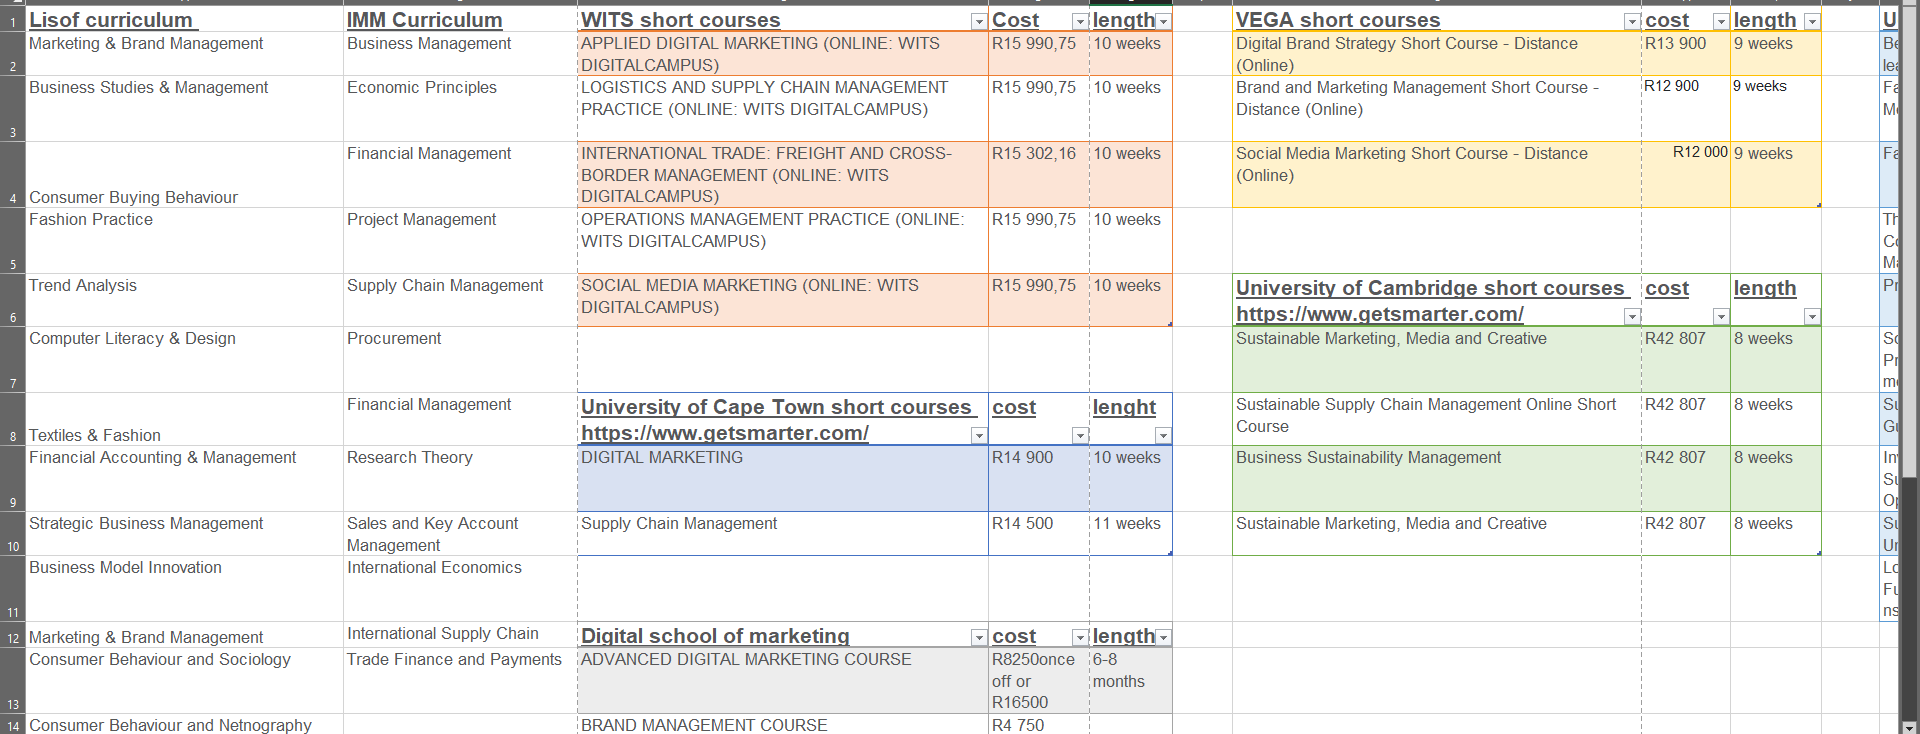Select cell 'LOGISTICS AND SUPPLY CHAIN MANAGEMENT PRACTICE'
Image resolution: width=1920 pixels, height=734 pixels.
783,109
